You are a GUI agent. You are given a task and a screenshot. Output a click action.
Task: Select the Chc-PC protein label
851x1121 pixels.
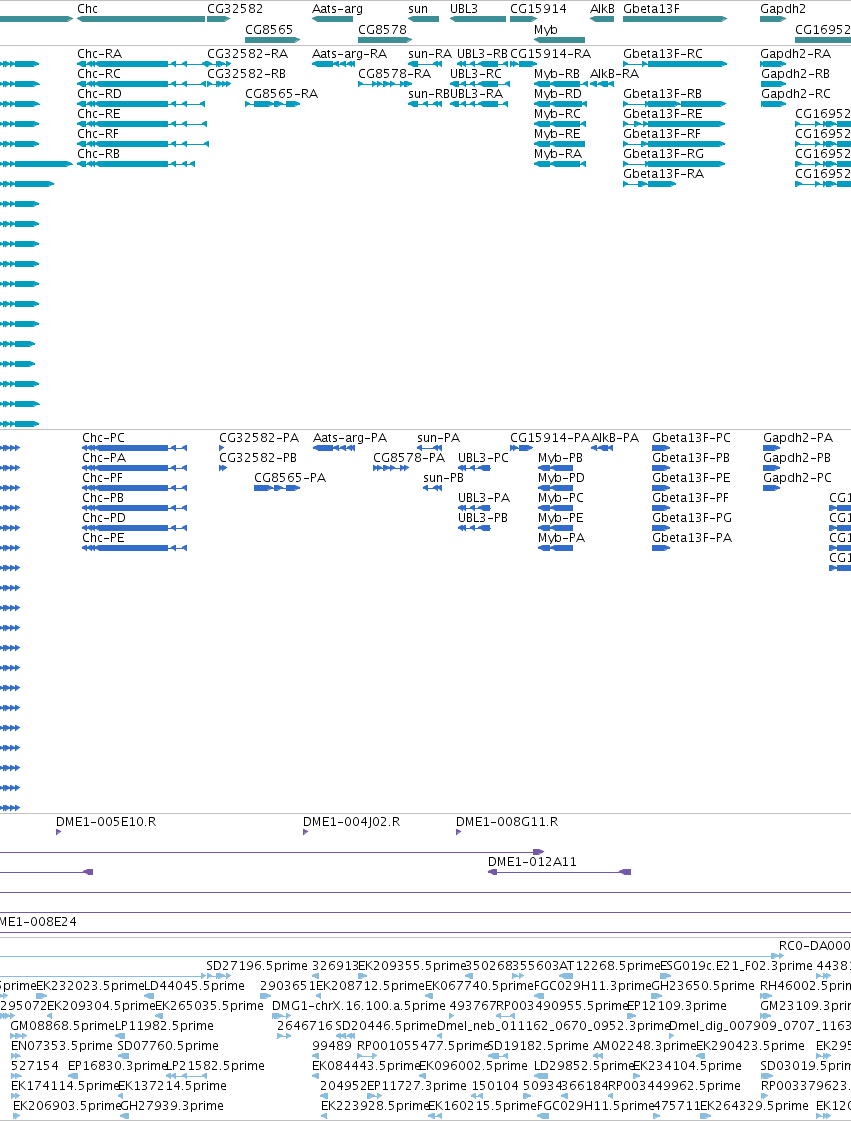[103, 438]
